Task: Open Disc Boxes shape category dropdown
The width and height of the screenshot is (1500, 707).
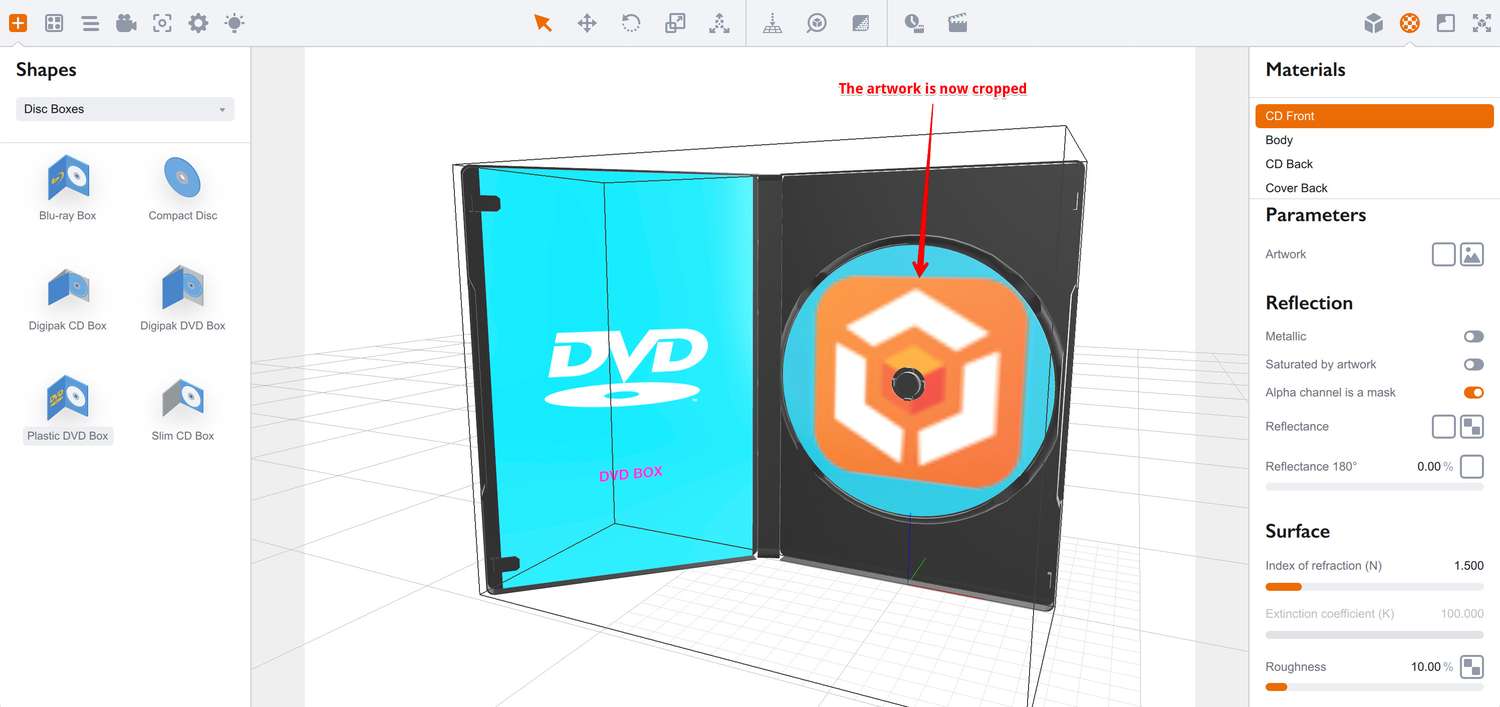Action: (x=125, y=109)
